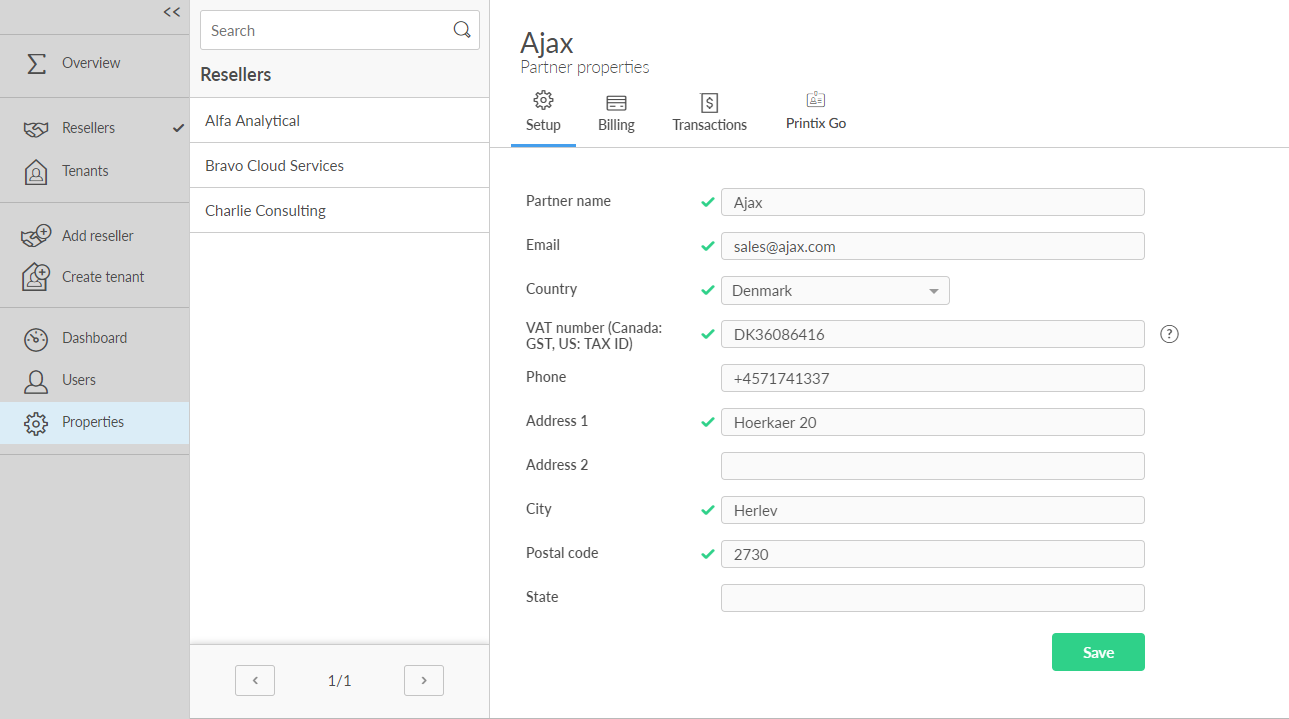Click the search magnifier icon
The image size is (1289, 719).
pos(462,30)
